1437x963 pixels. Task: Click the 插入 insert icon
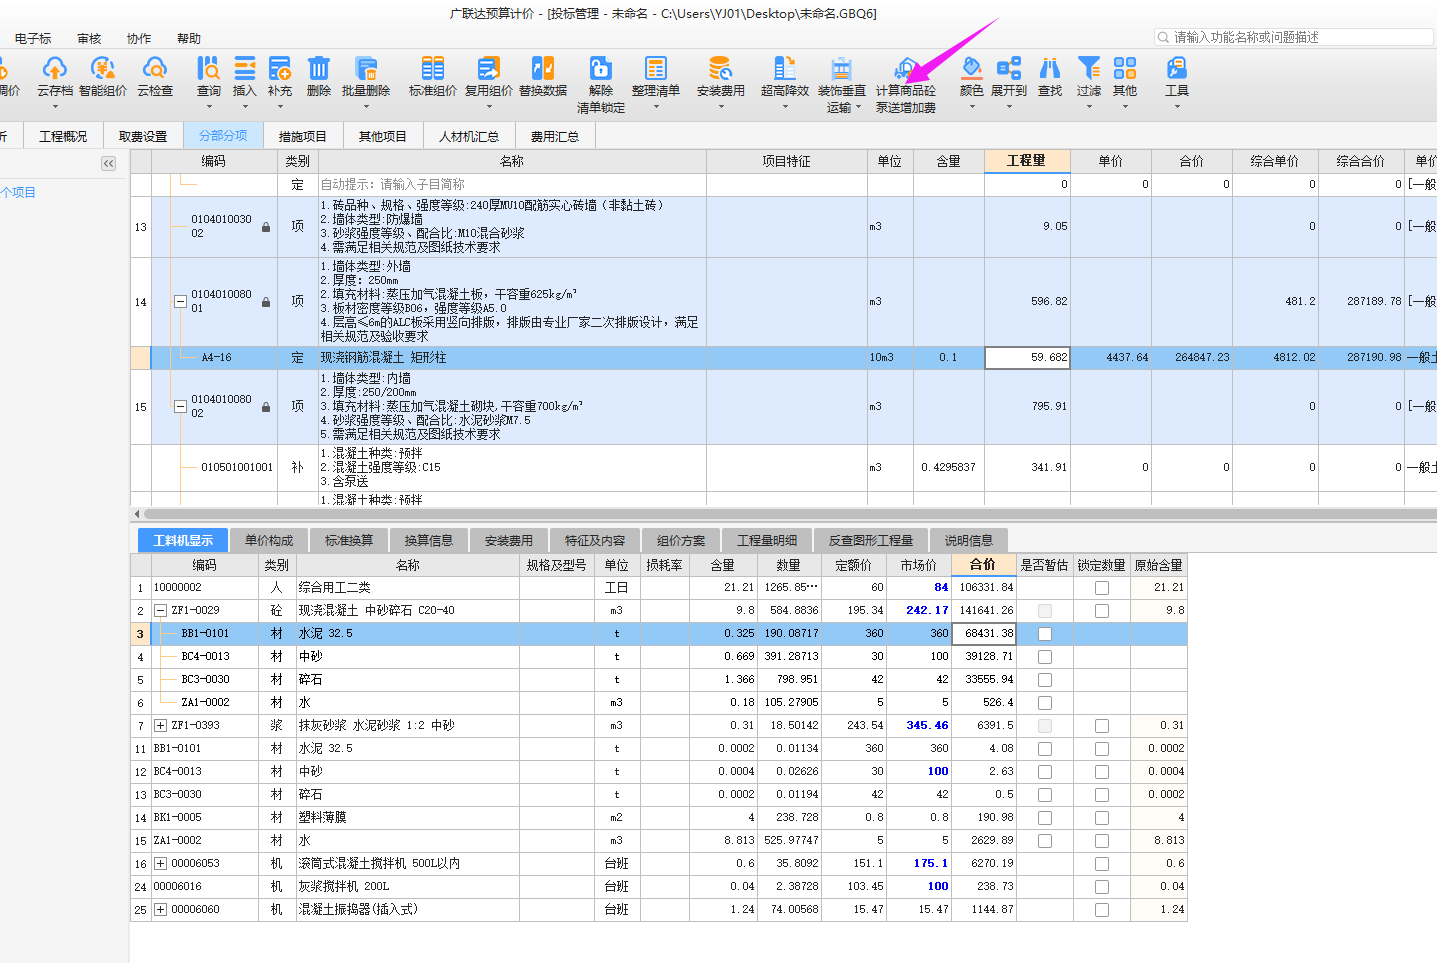pos(245,68)
